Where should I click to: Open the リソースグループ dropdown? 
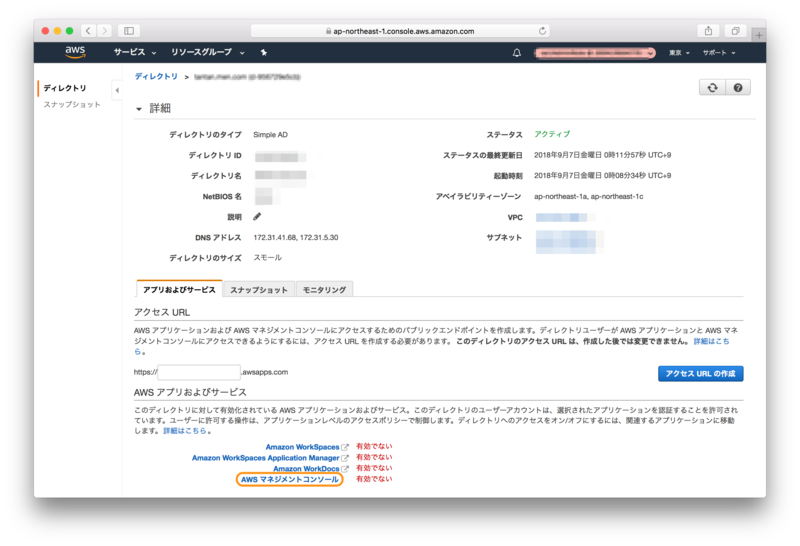(x=208, y=53)
